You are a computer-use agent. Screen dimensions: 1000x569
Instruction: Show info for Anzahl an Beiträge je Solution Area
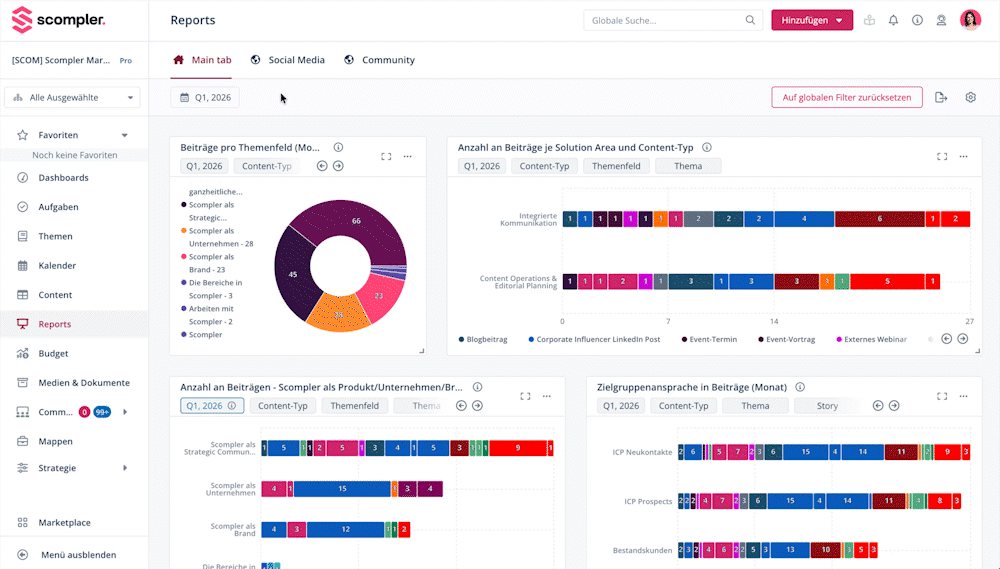click(707, 147)
